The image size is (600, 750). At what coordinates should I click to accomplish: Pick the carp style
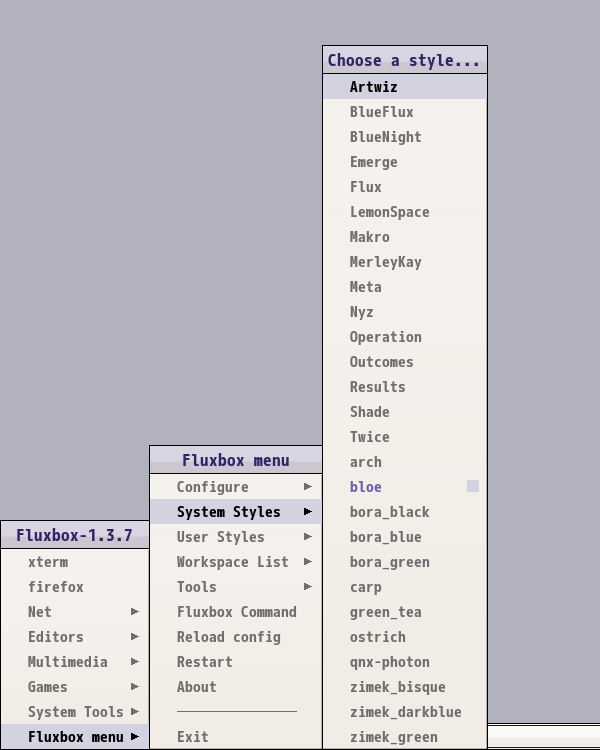405,586
